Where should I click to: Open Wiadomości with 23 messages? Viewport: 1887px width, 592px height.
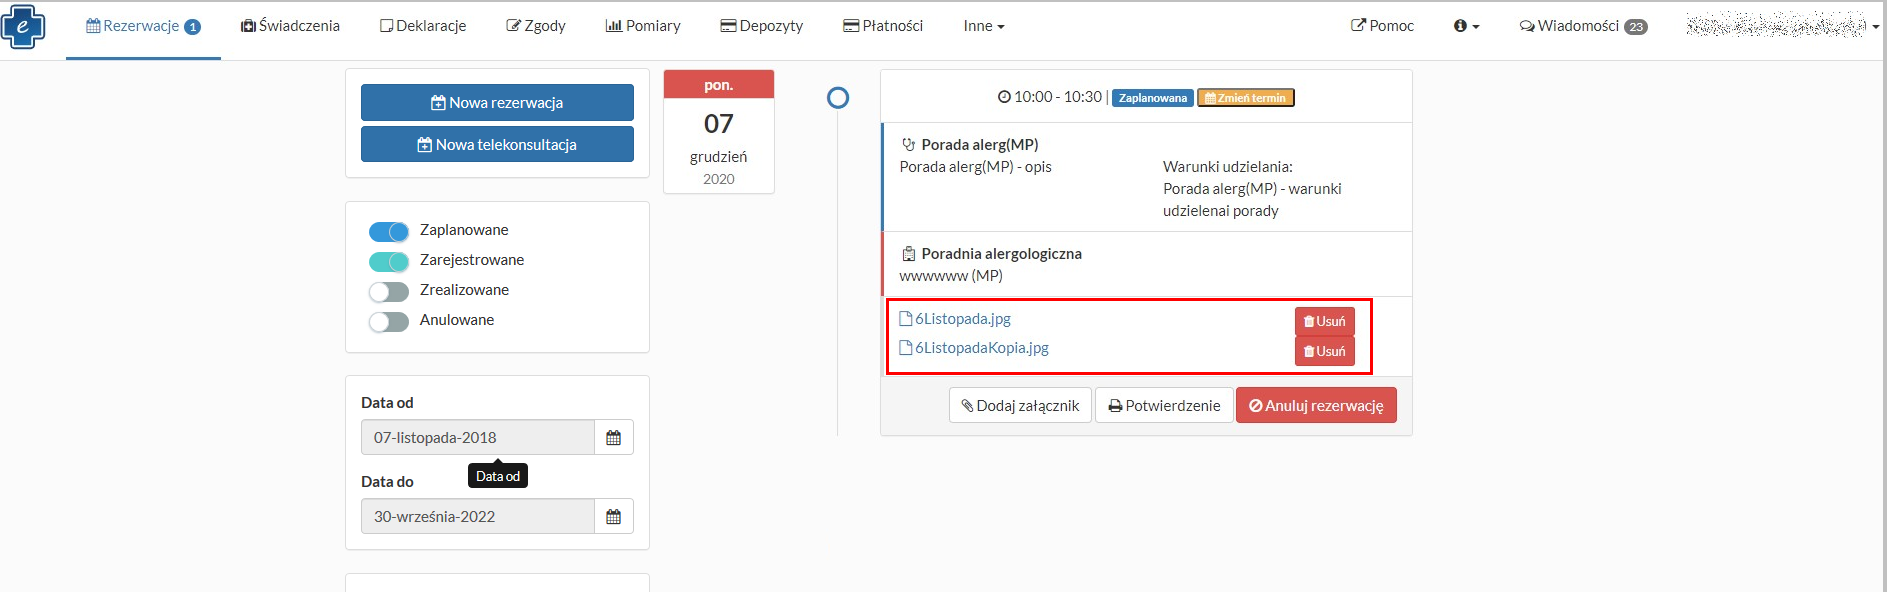[x=1583, y=26]
